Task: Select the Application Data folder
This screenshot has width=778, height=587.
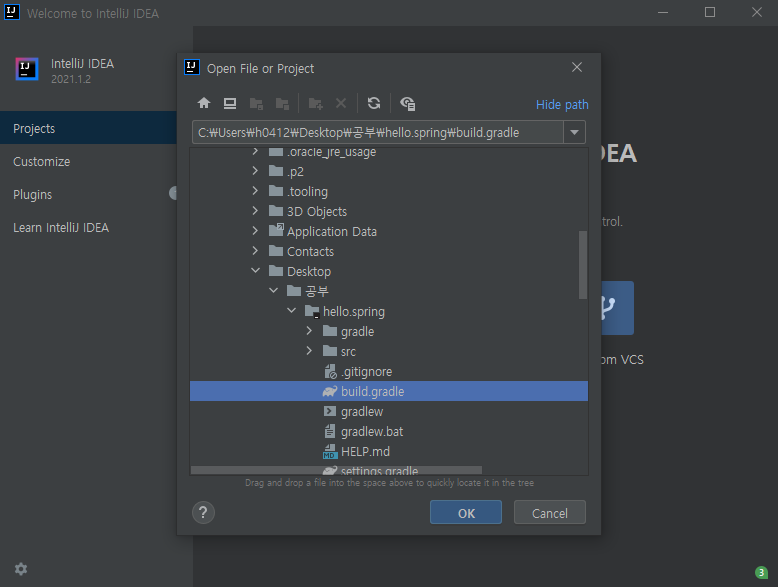Action: point(331,232)
